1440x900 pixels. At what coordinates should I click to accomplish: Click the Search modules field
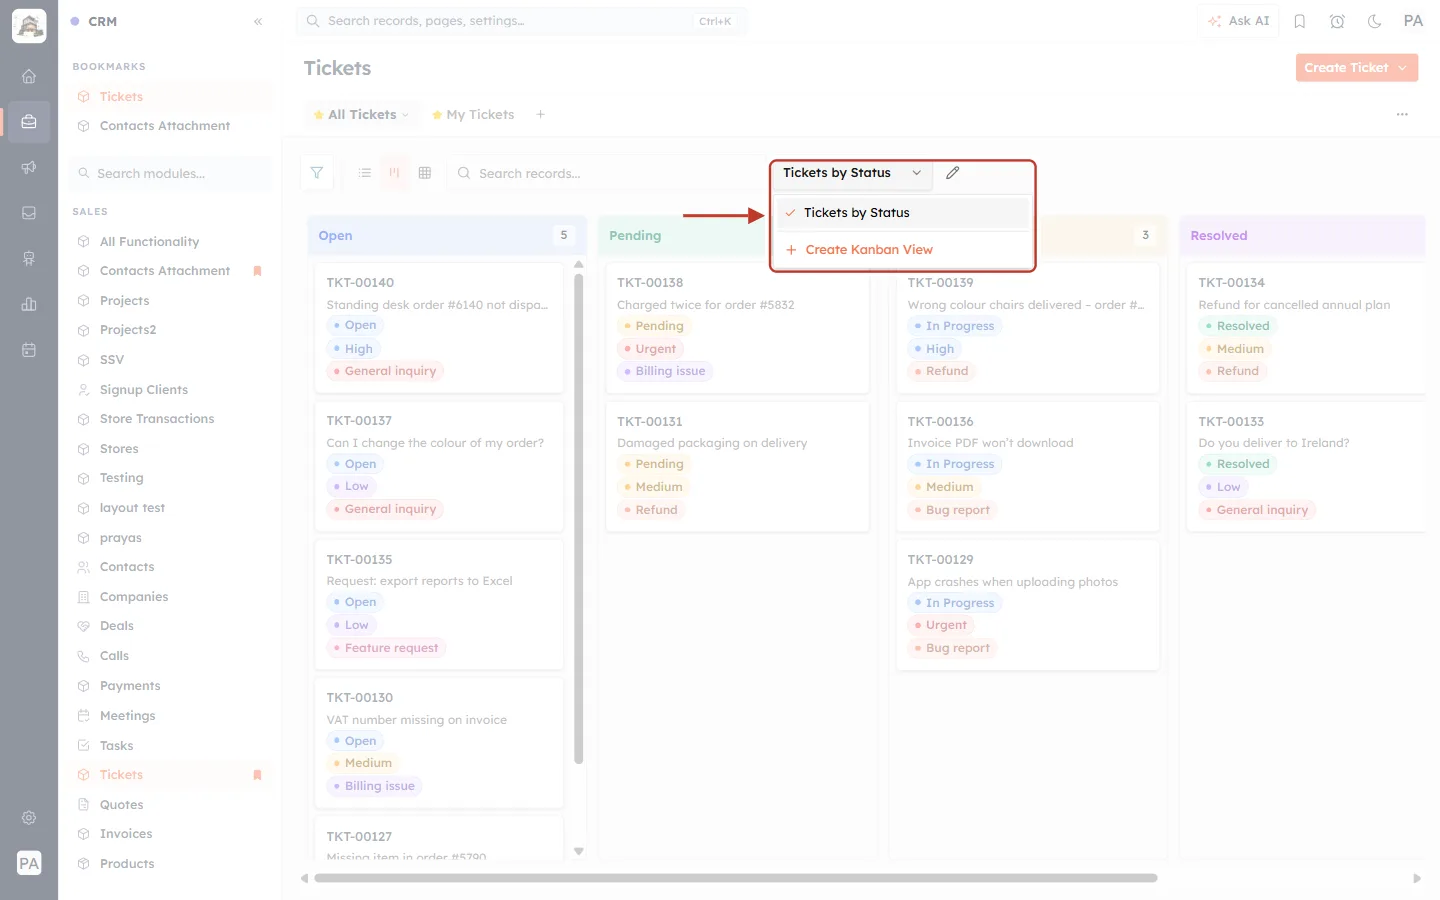[171, 174]
